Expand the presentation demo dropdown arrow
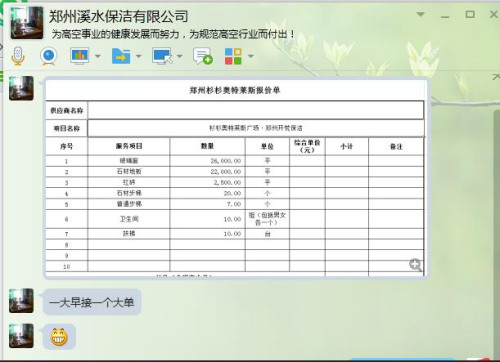The image size is (500, 362). [98, 56]
